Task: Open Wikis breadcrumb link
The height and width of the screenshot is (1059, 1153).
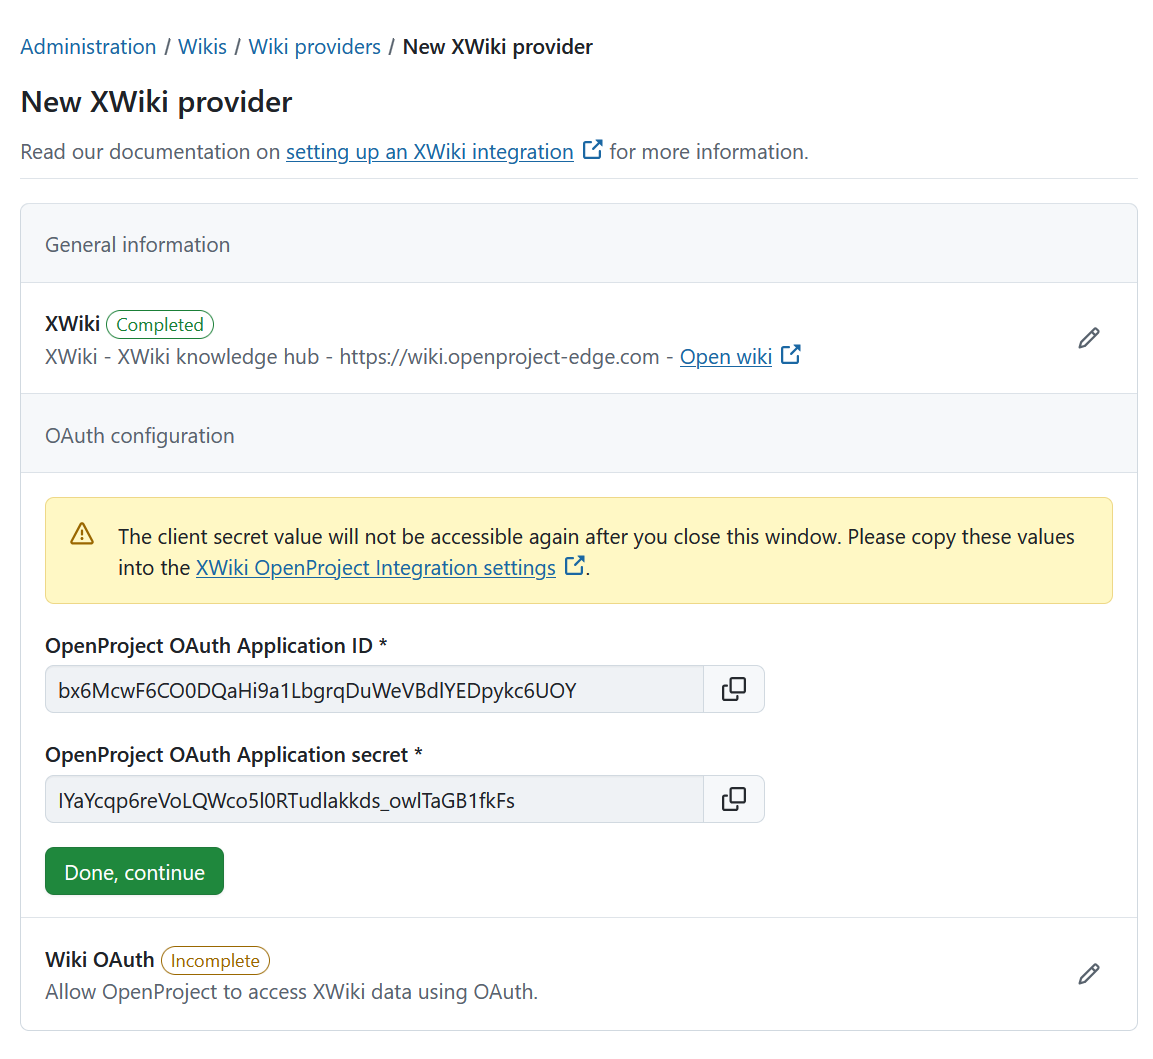Action: [x=202, y=47]
